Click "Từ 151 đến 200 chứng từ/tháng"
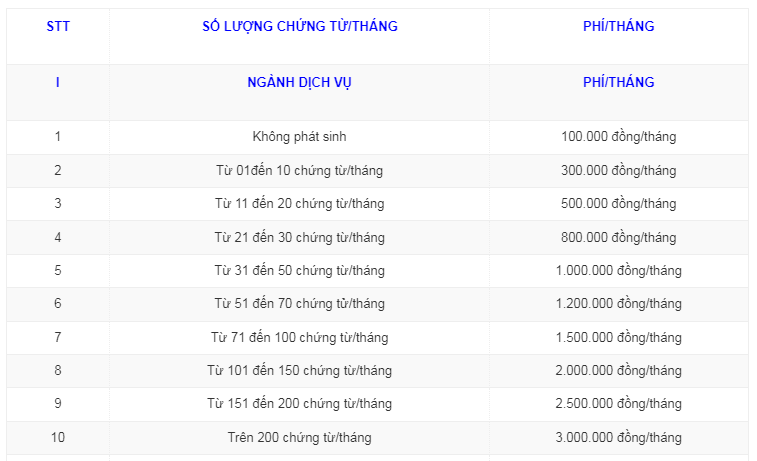The height and width of the screenshot is (461, 757). click(x=299, y=404)
